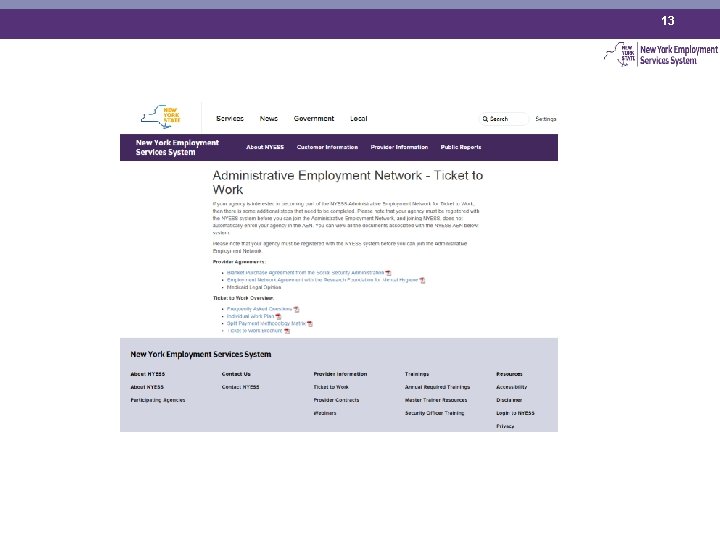The image size is (720, 540).
Task: Open Split Payment Methodology Matrix link
Action: pos(266,324)
